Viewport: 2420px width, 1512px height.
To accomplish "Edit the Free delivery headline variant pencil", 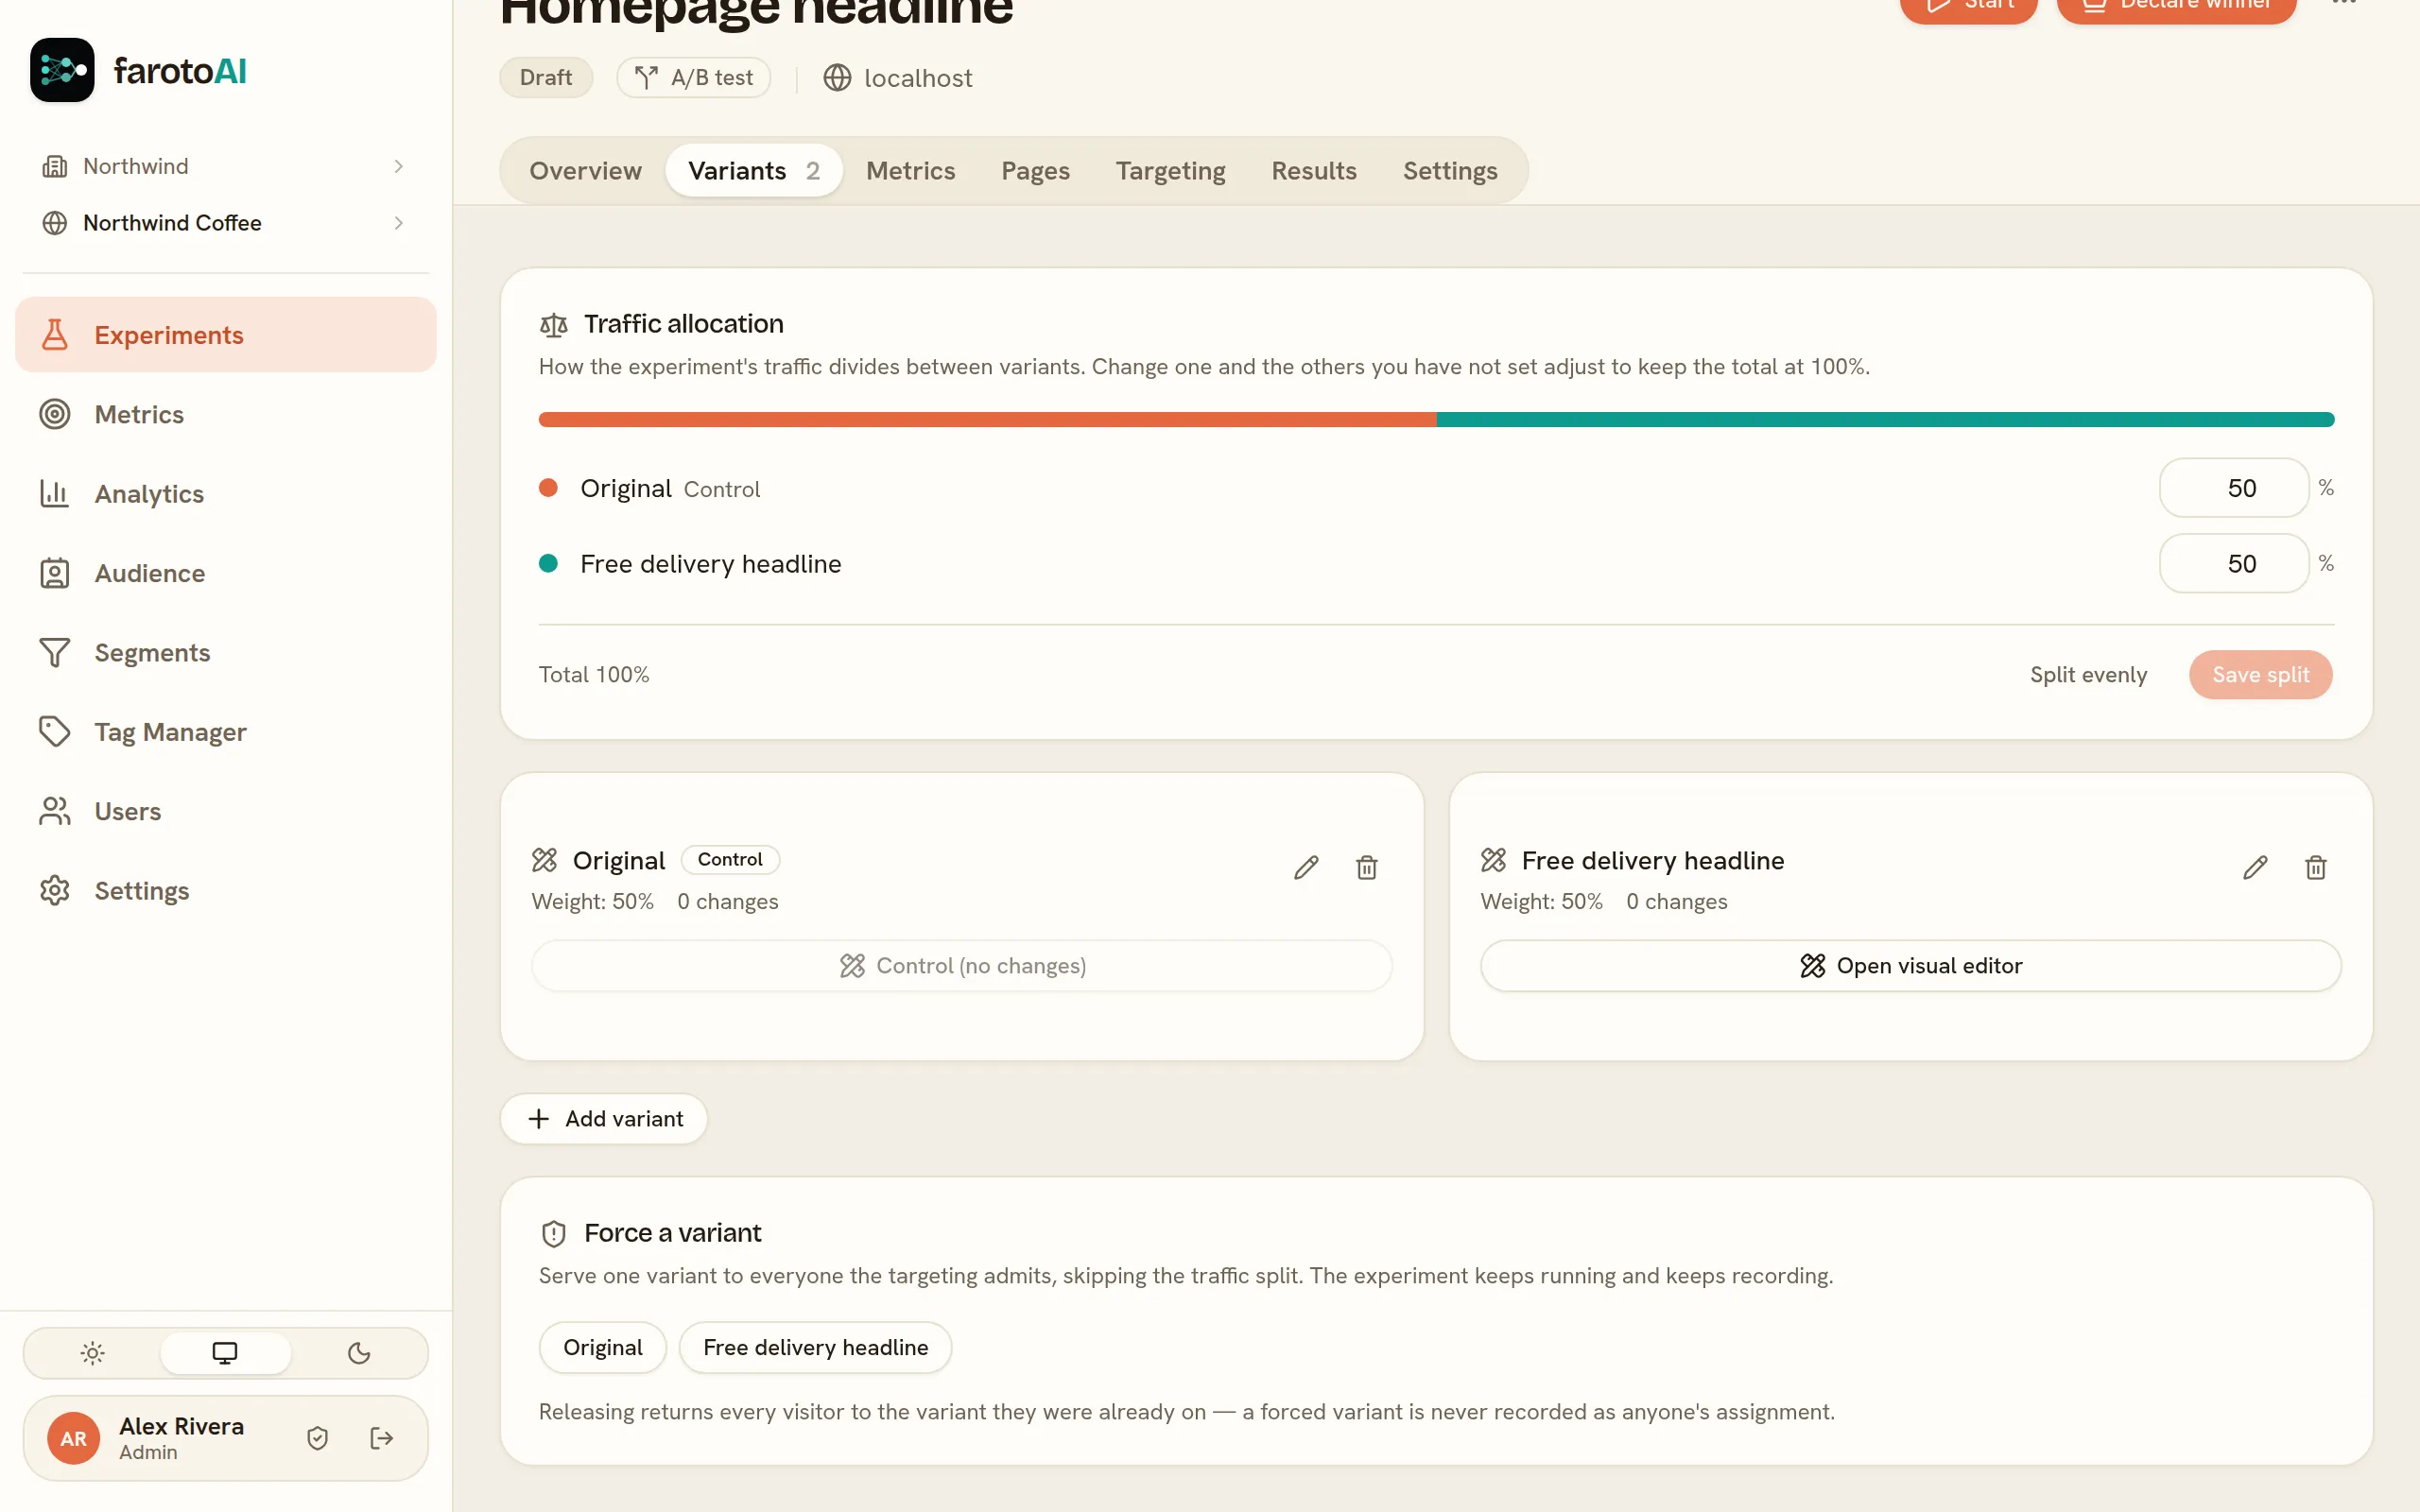I will [x=2255, y=867].
